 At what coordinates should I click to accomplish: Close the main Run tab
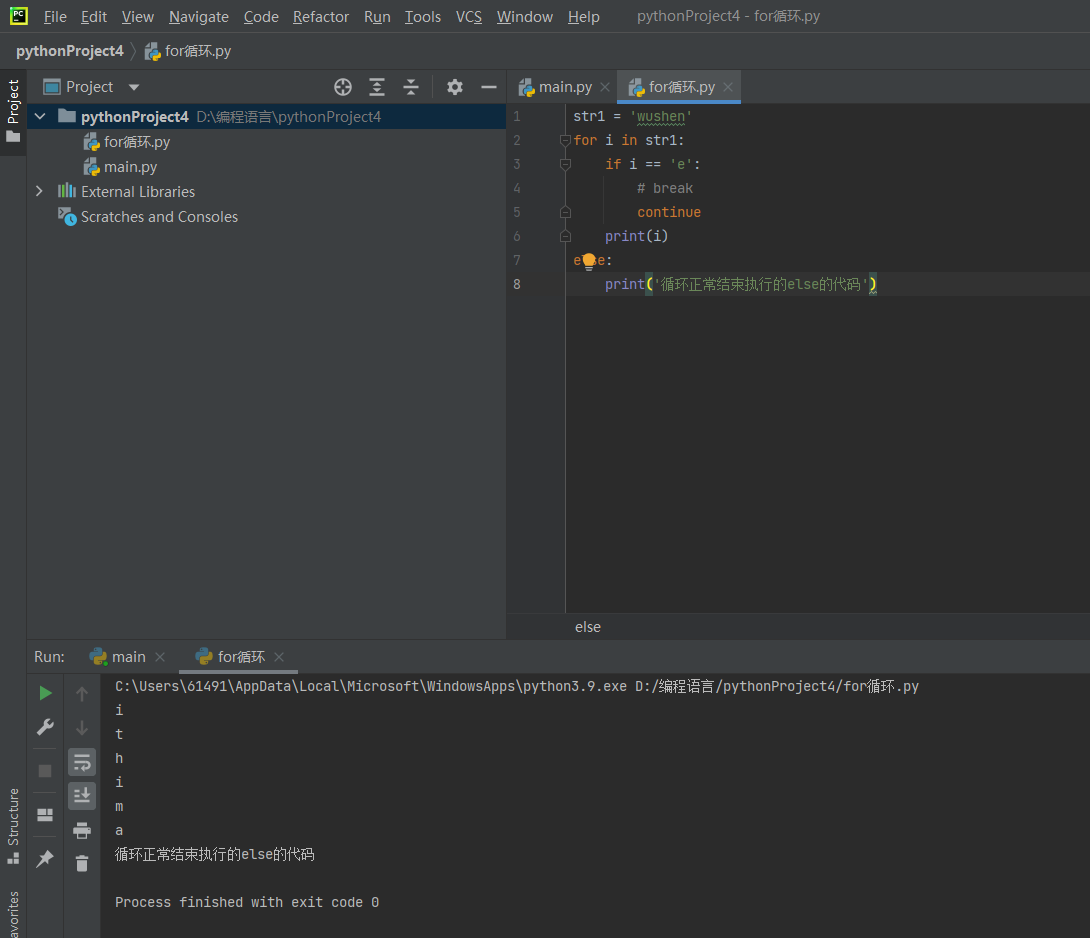point(160,657)
